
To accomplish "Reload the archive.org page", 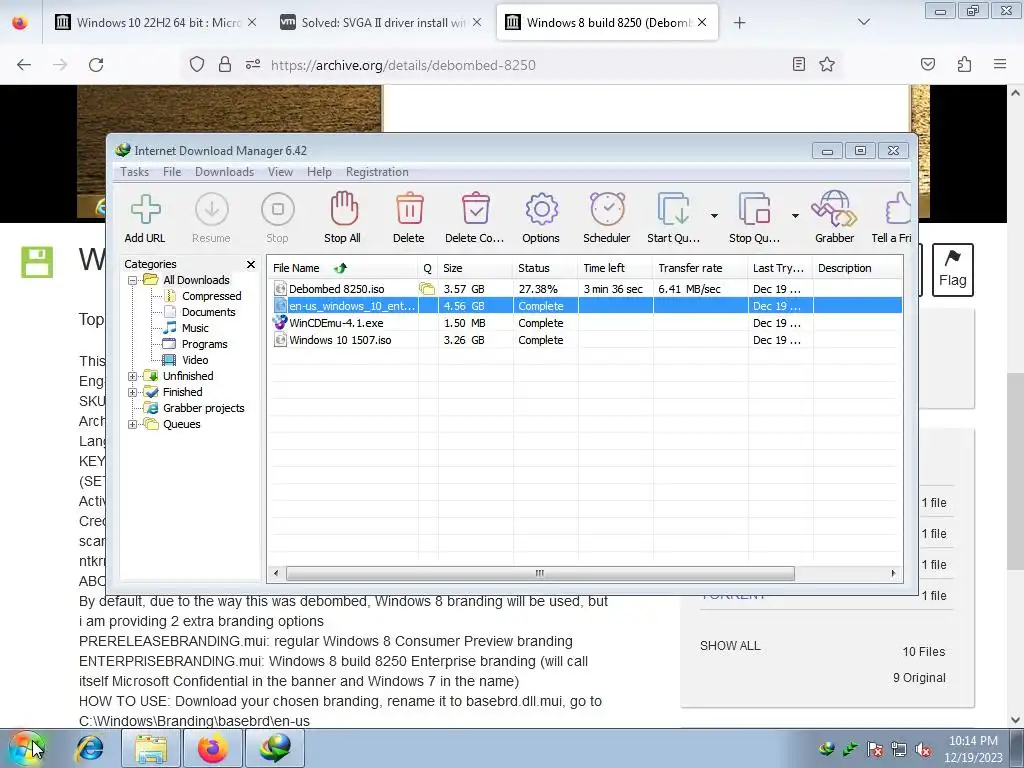I will [x=96, y=65].
